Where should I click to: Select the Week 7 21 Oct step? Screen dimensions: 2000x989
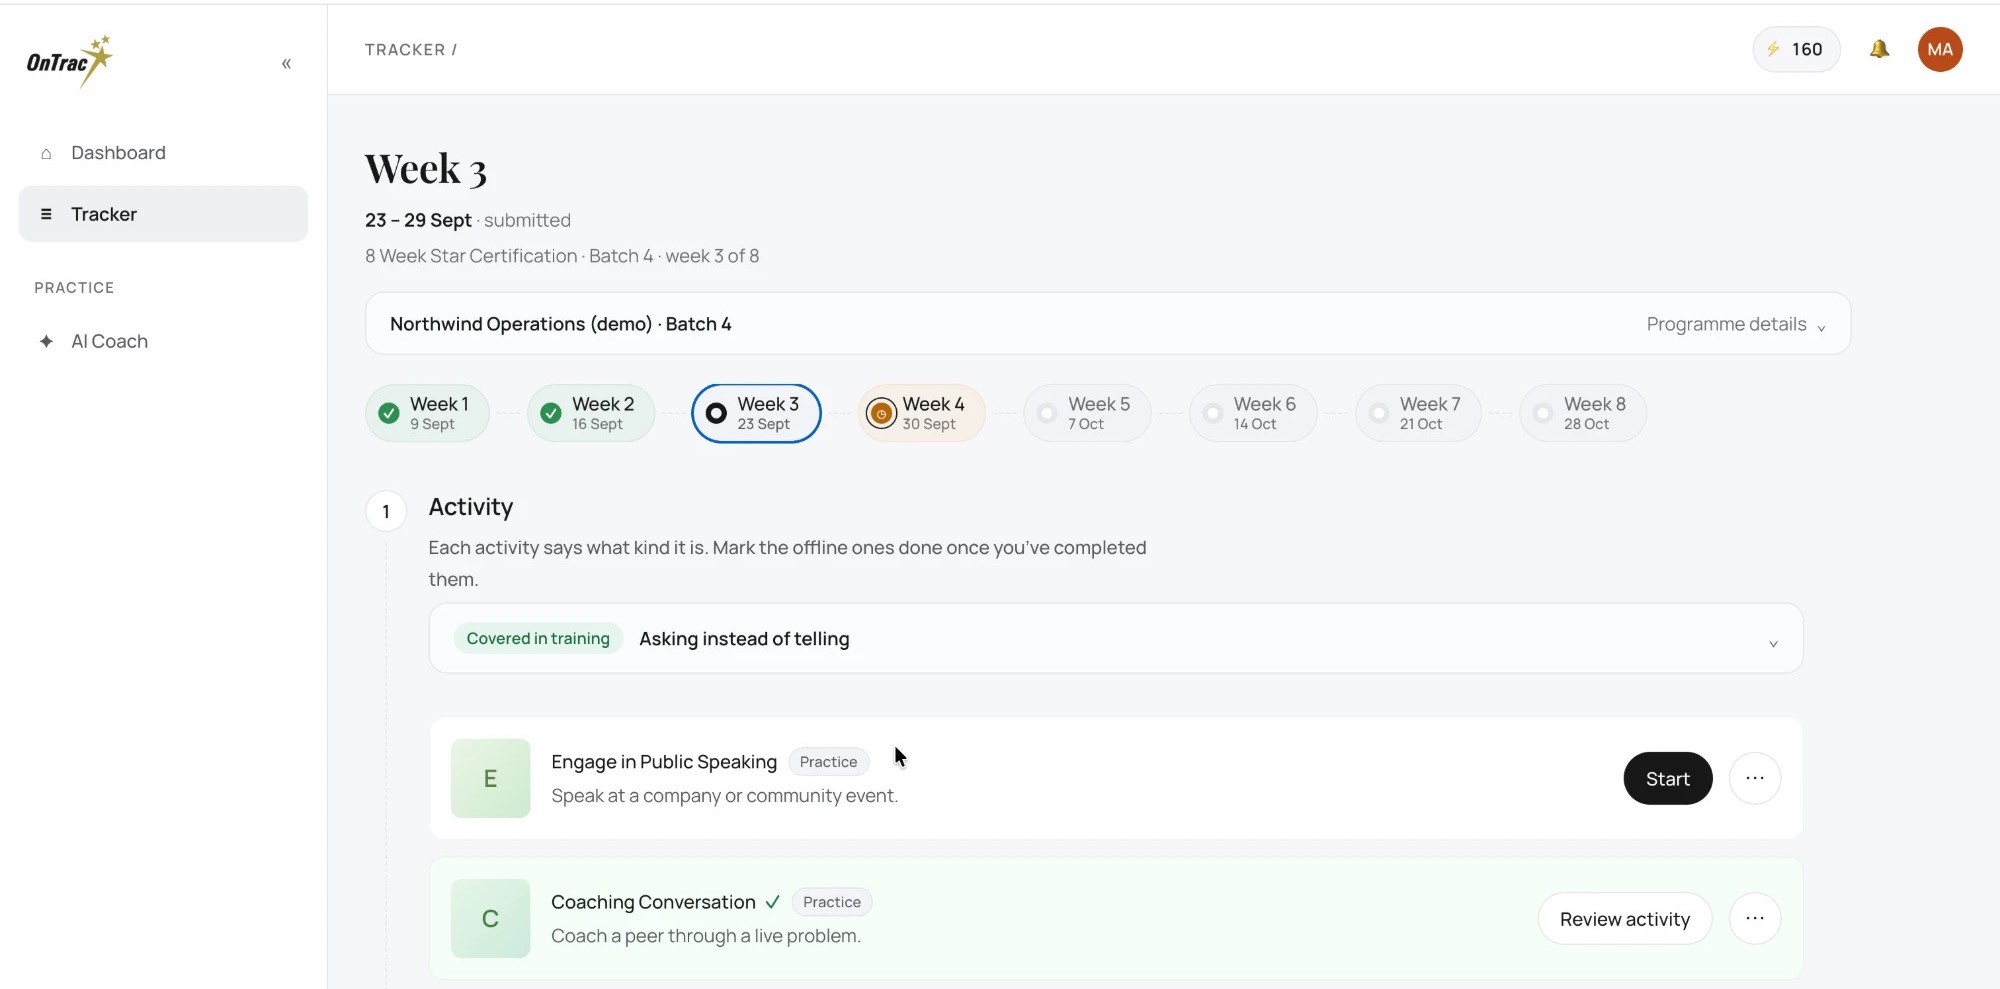(x=1418, y=413)
